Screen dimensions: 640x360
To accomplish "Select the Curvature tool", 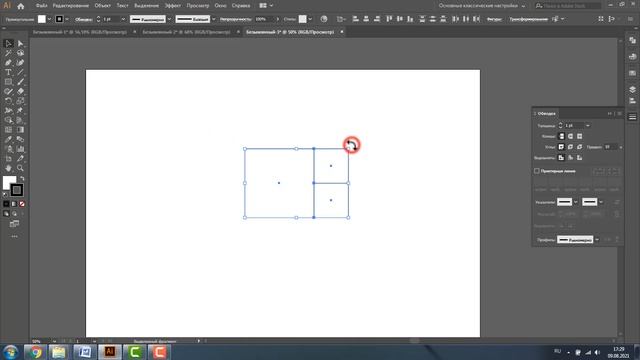I will 20,62.
